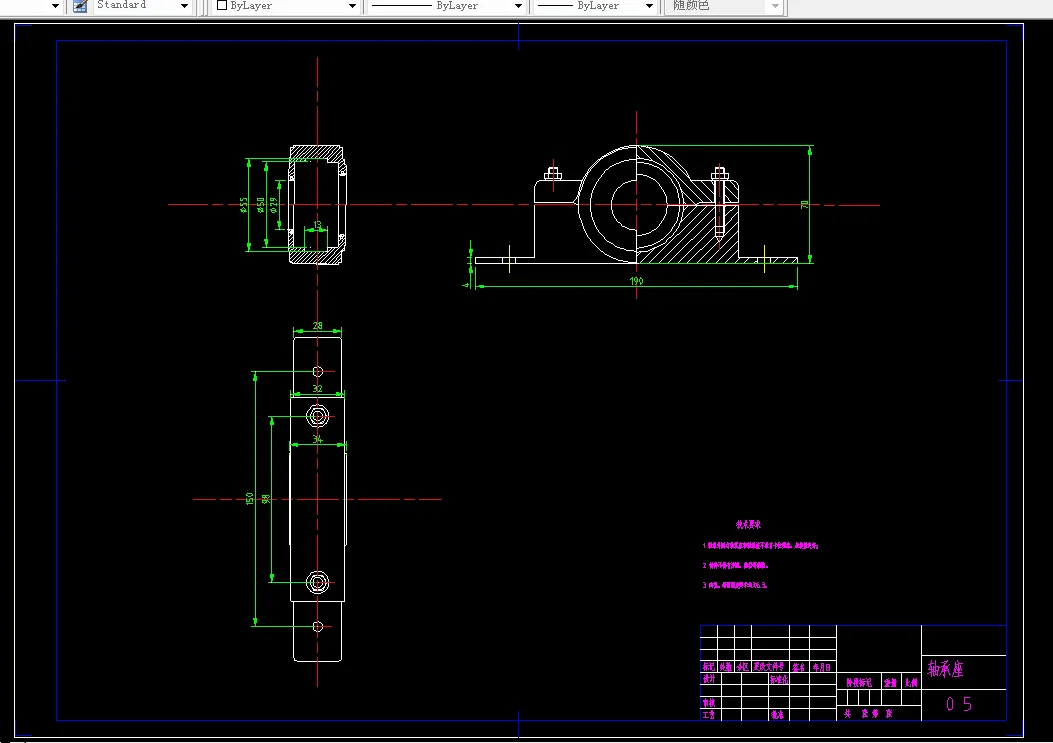Click the 重量 cell in title block
Viewport: 1053px width, 743px height.
pyautogui.click(x=890, y=683)
